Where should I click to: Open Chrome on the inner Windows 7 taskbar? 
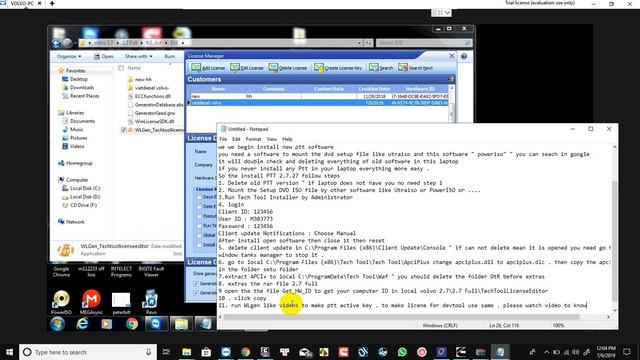(131, 324)
